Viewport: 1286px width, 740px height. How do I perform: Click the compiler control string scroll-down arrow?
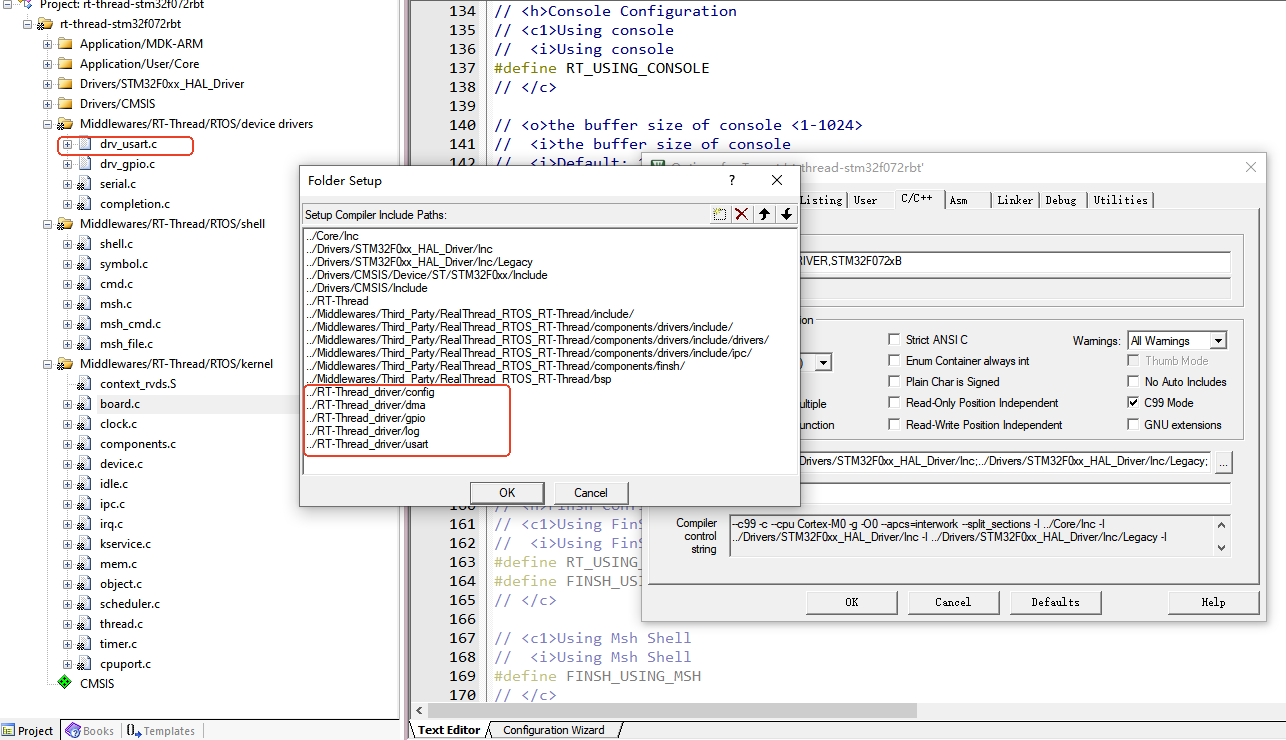coord(1220,547)
